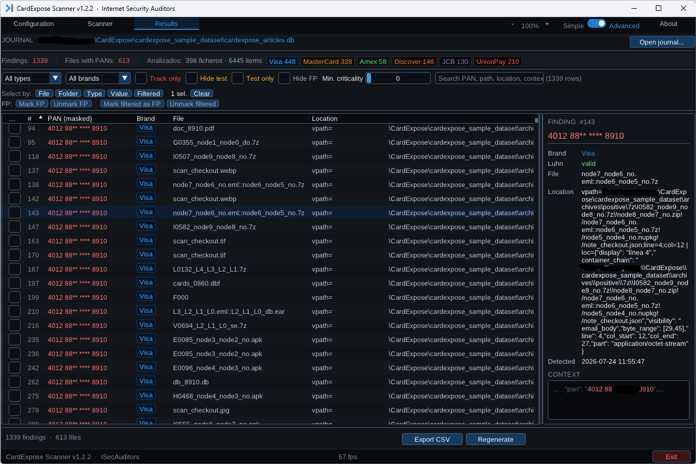696x464 pixels.
Task: Adjust the Min. criticality slider
Action: [398, 79]
